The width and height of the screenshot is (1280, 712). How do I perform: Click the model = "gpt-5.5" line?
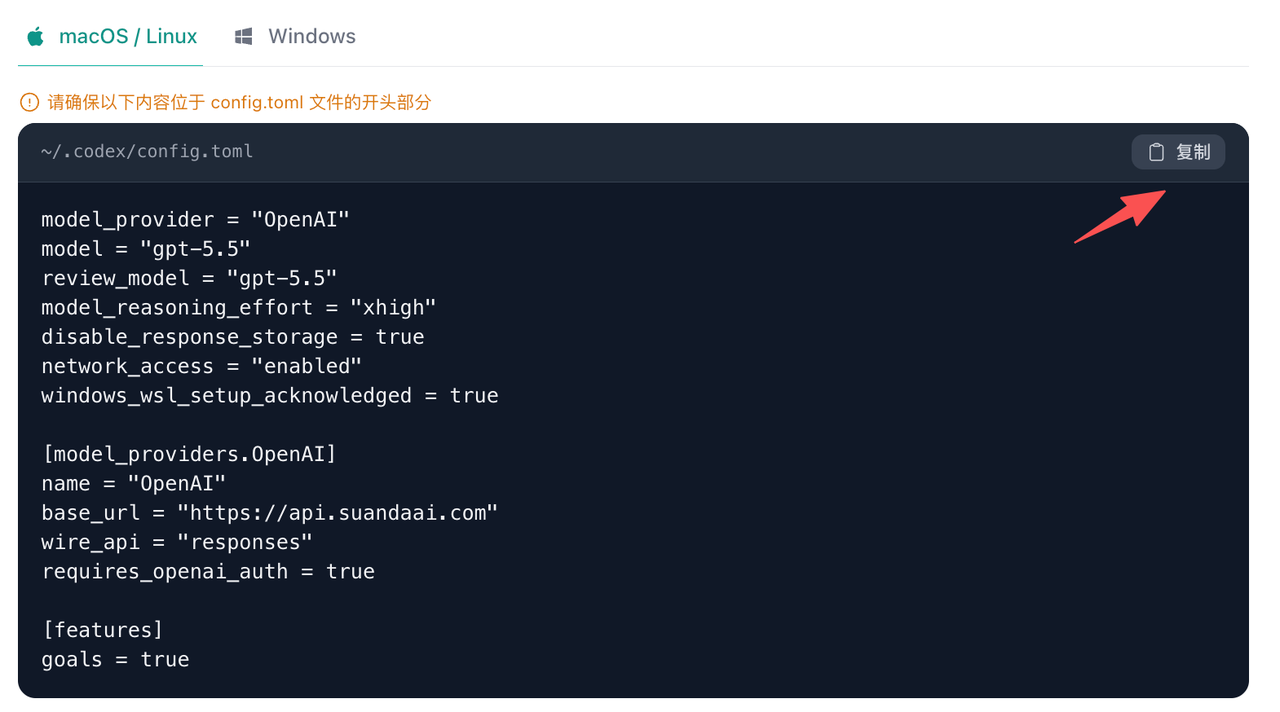click(146, 249)
